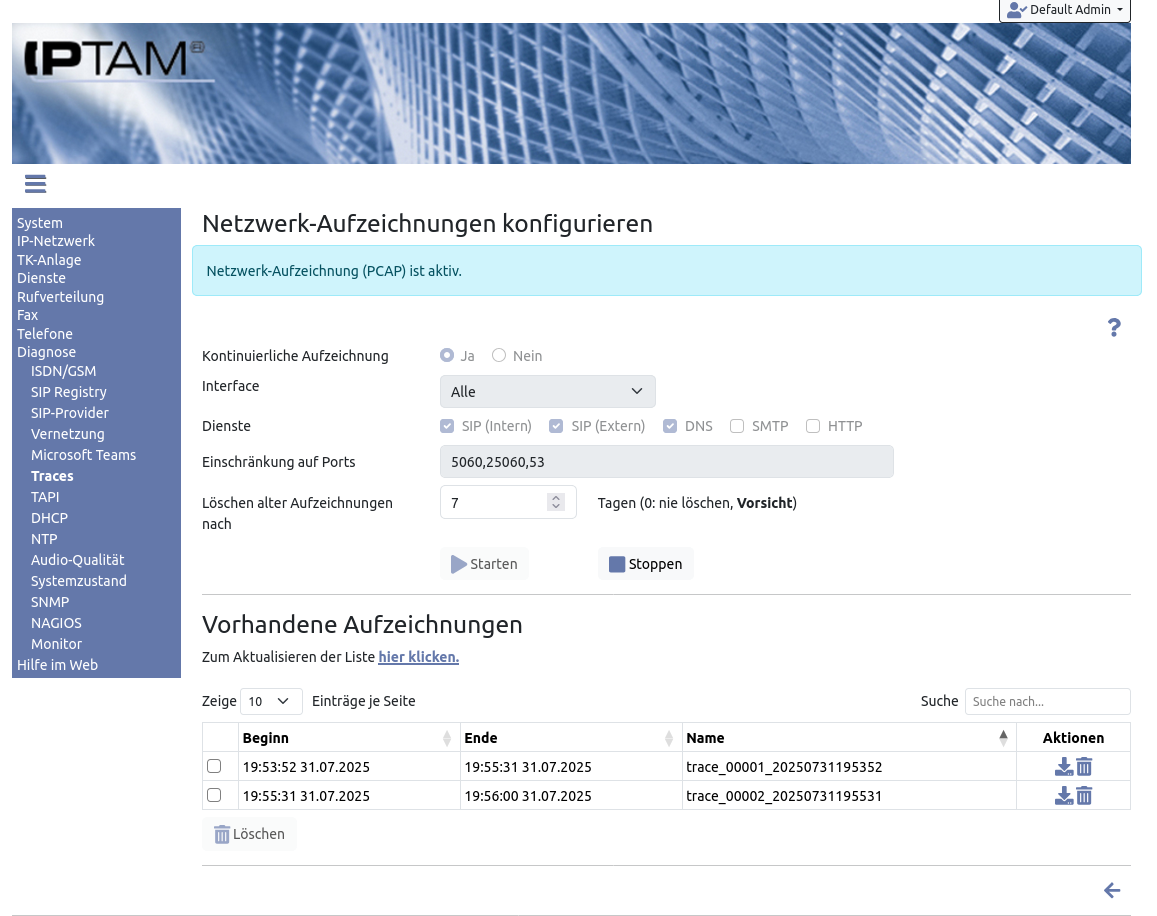This screenshot has width=1157, height=916.
Task: Enable the HTTP service checkbox
Action: pyautogui.click(x=813, y=426)
